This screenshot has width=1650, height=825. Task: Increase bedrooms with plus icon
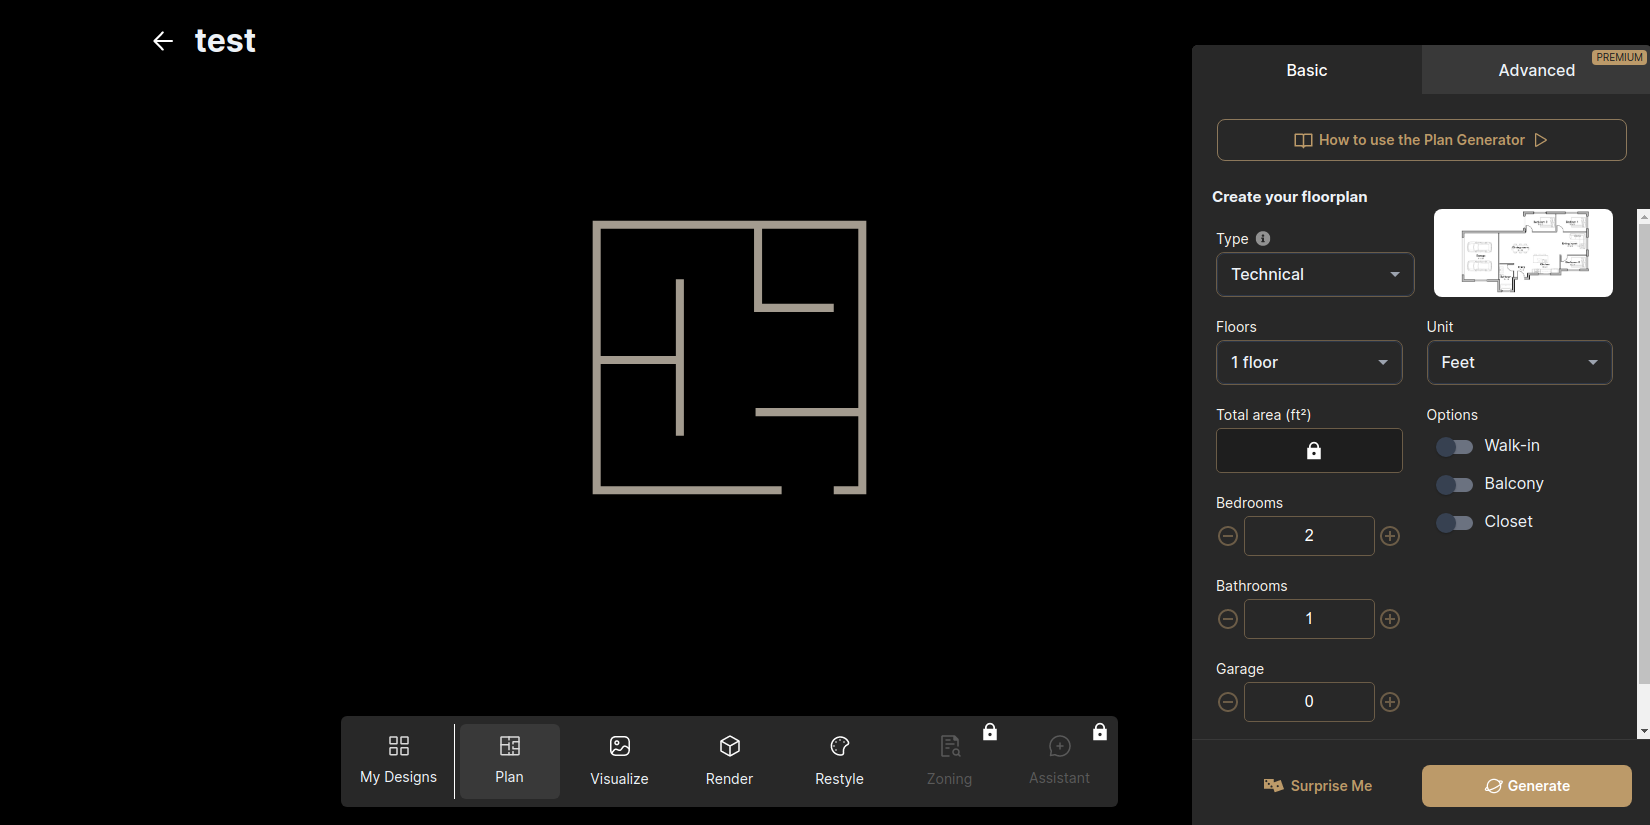tap(1390, 536)
